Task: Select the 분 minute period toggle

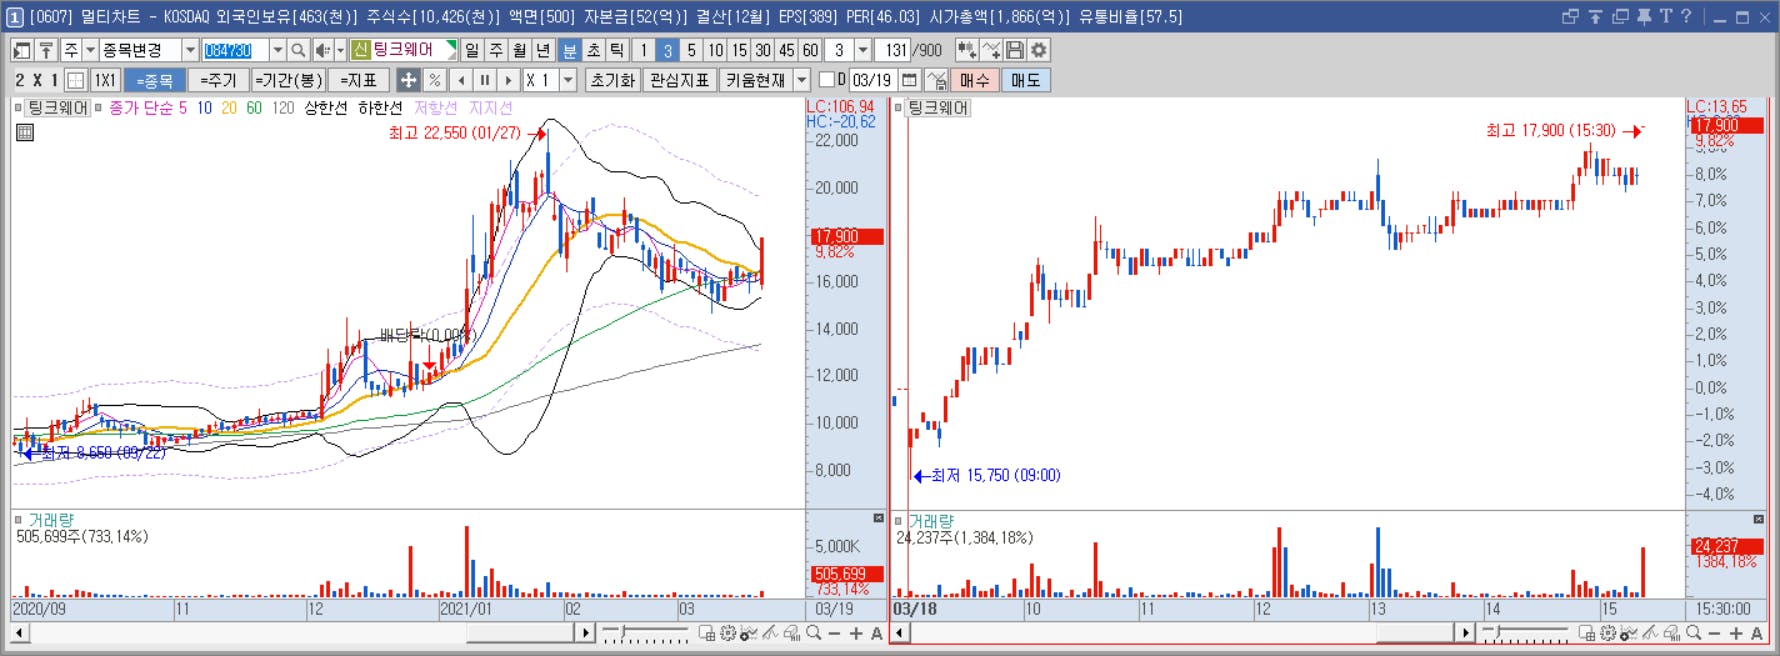Action: tap(569, 50)
